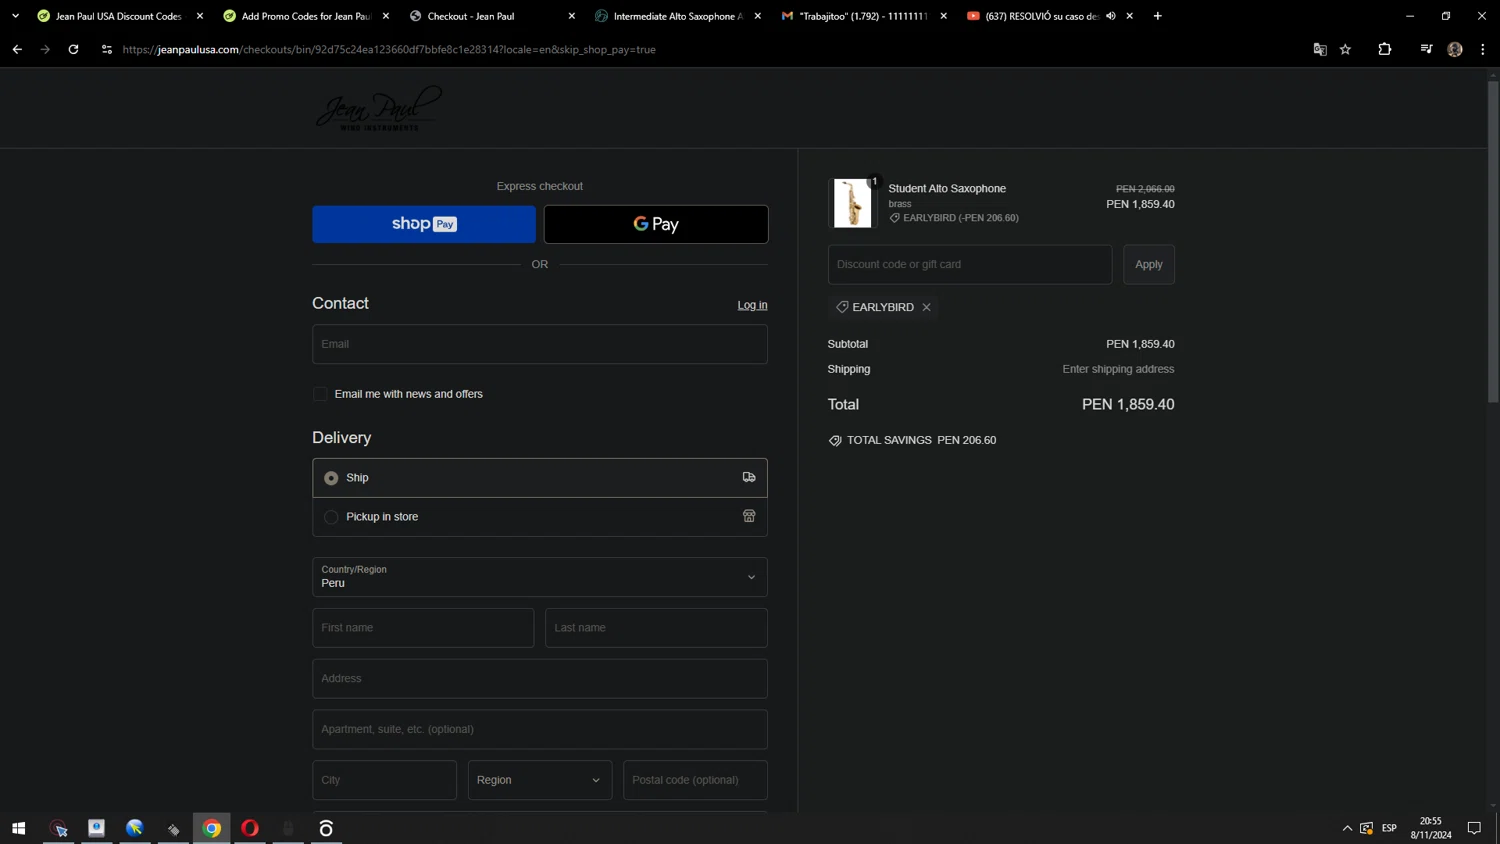Close the Gmail Trabajitoo tab
The width and height of the screenshot is (1500, 844).
point(944,16)
